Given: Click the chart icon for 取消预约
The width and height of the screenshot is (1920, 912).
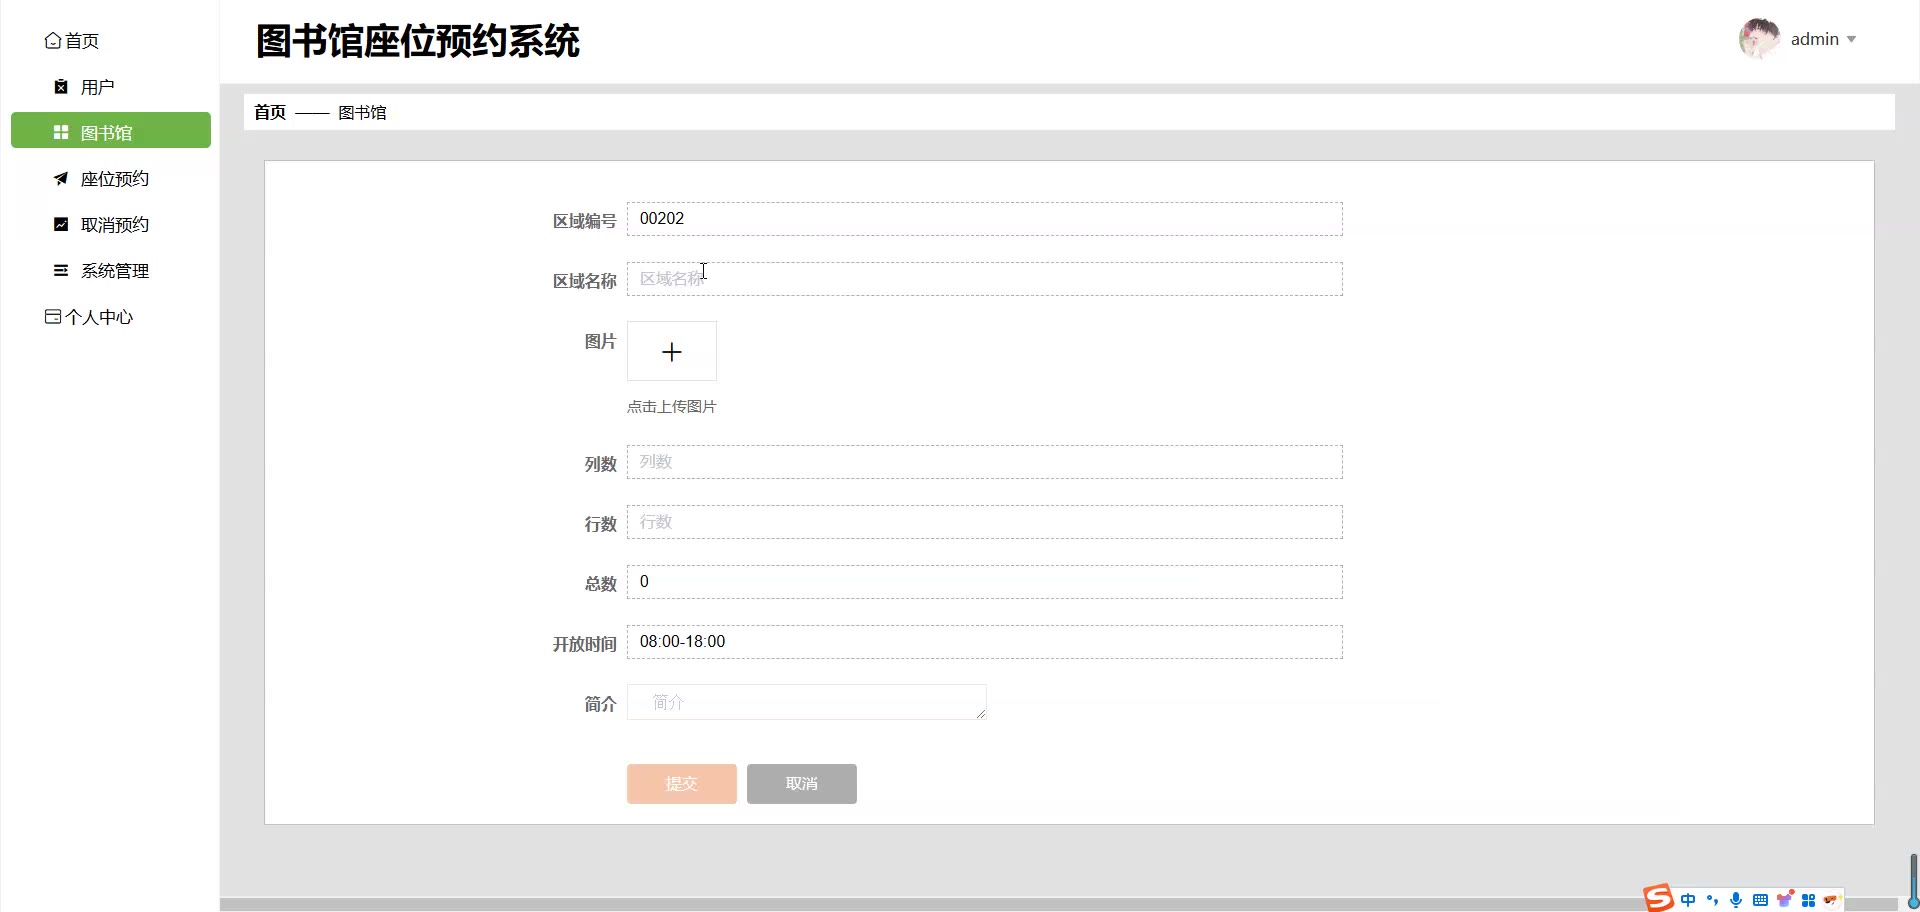Looking at the screenshot, I should (x=61, y=225).
